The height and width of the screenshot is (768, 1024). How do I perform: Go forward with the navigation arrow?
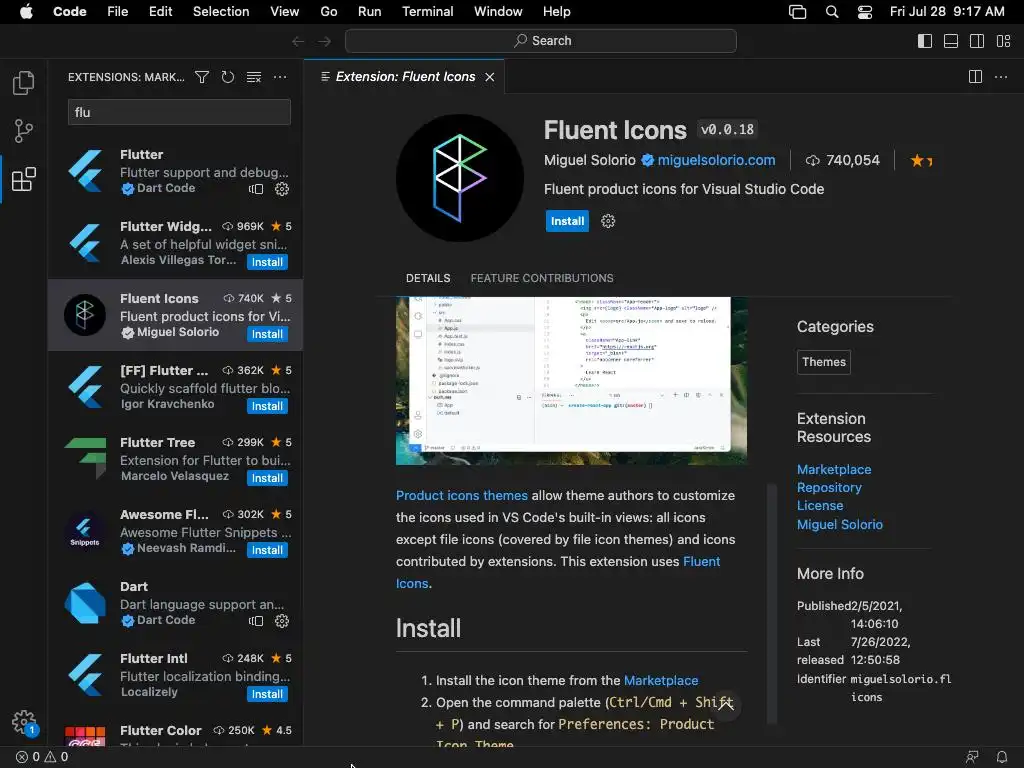[x=325, y=41]
